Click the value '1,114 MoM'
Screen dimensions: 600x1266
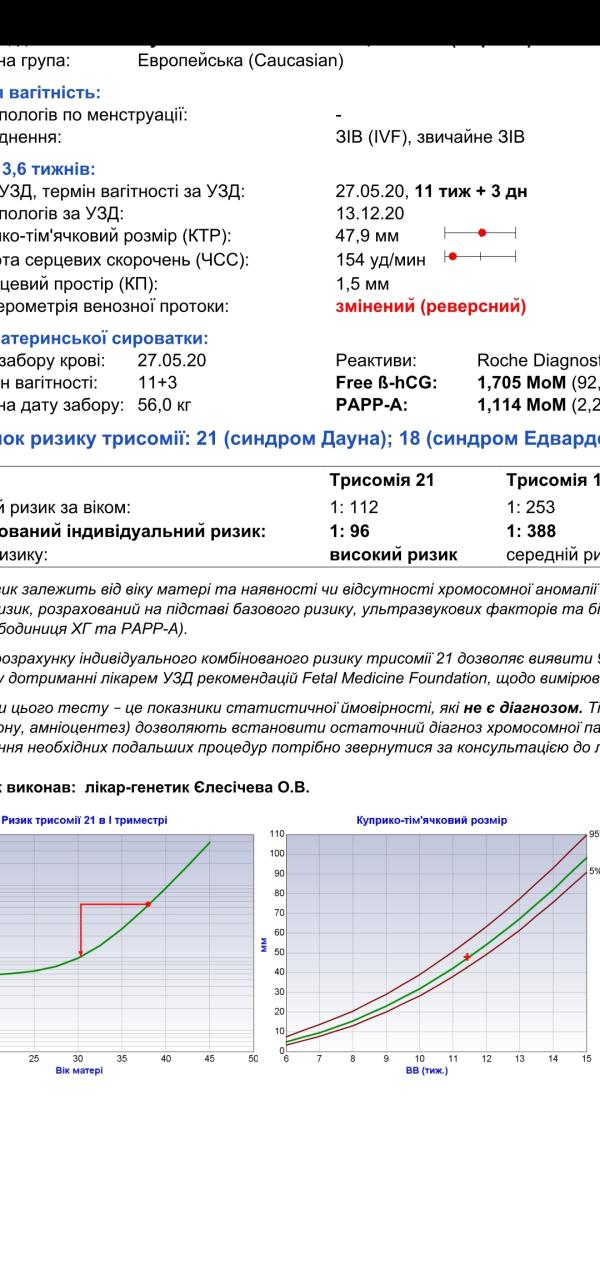pos(522,405)
